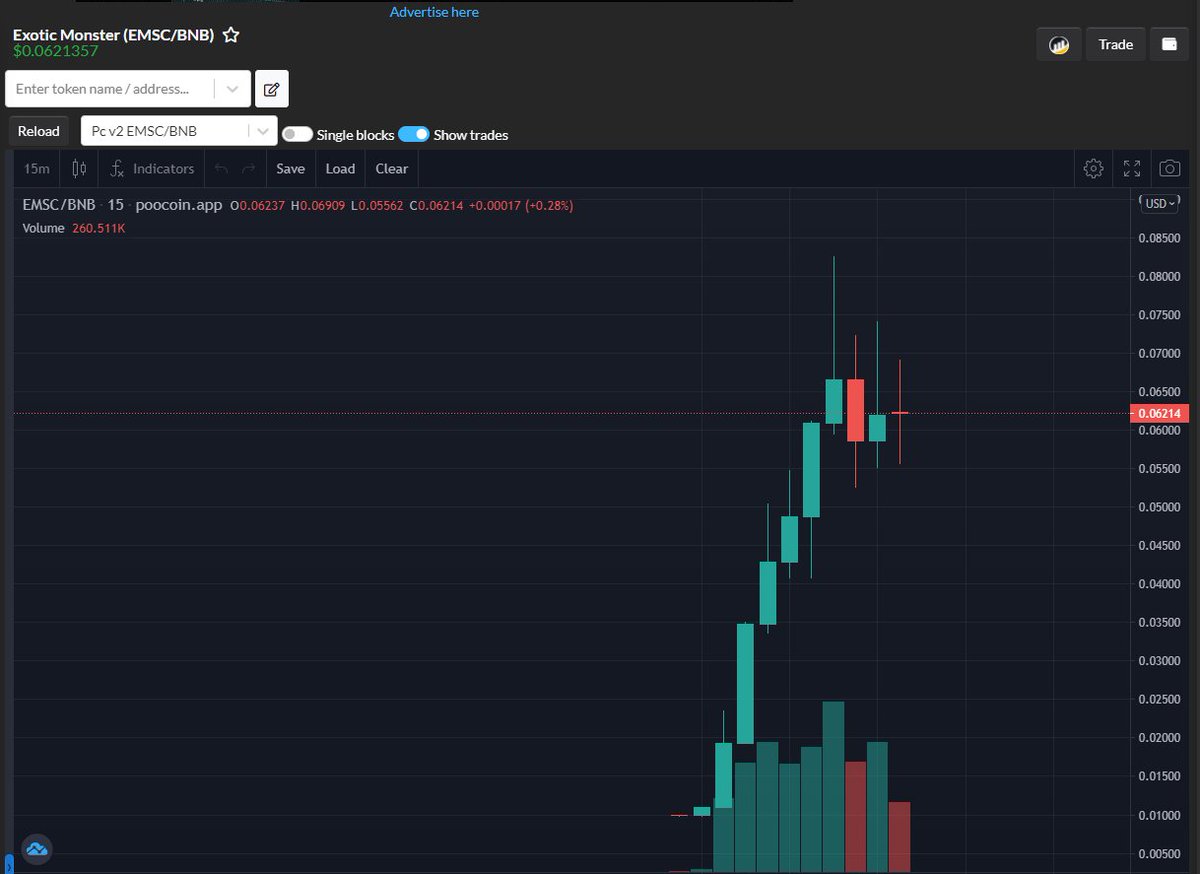The height and width of the screenshot is (874, 1200).
Task: Click the Trade button
Action: click(x=1115, y=44)
